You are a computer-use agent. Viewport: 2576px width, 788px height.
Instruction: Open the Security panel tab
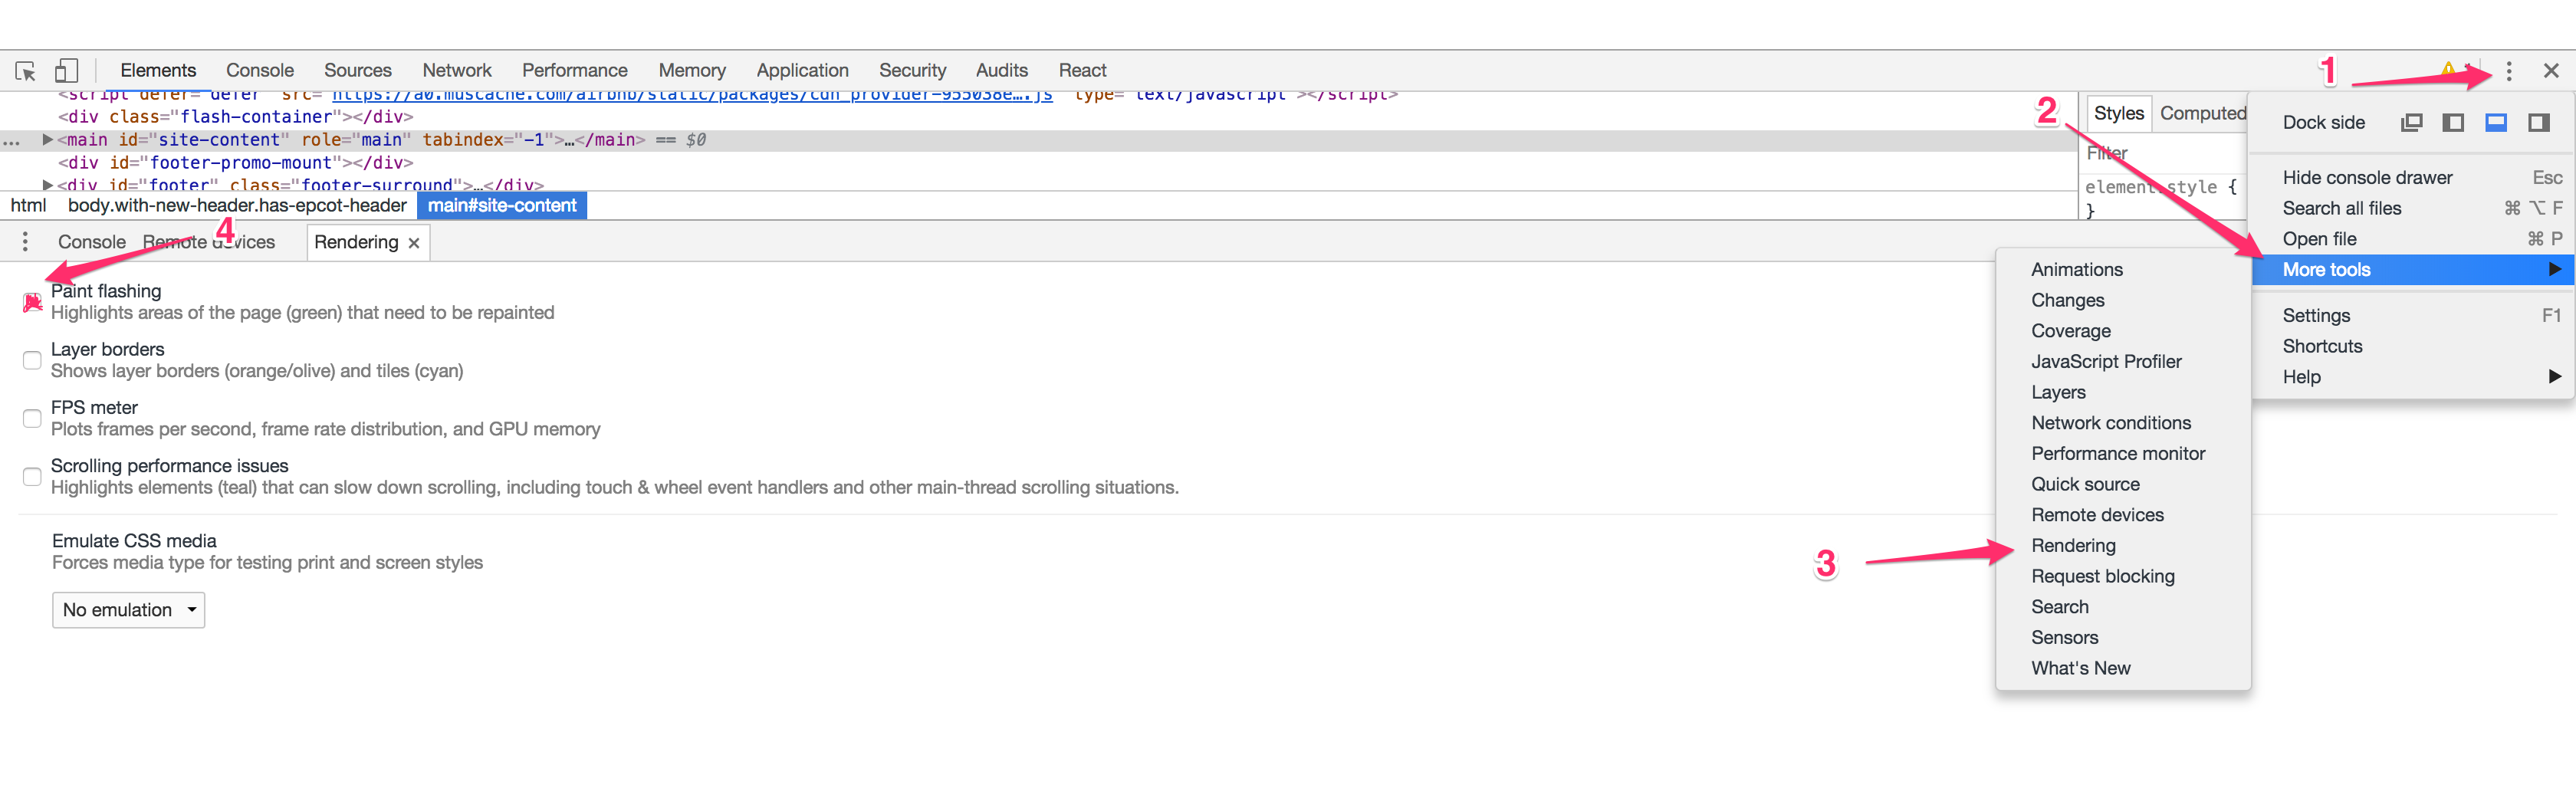912,71
